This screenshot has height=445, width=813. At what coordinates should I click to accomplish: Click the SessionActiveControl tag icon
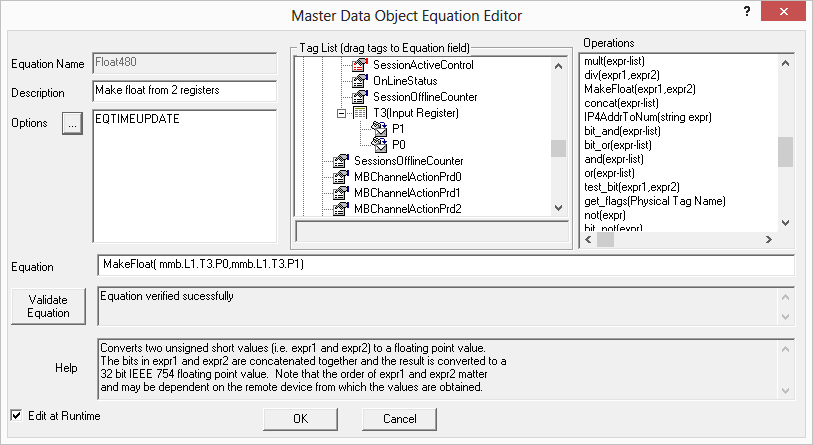[360, 65]
